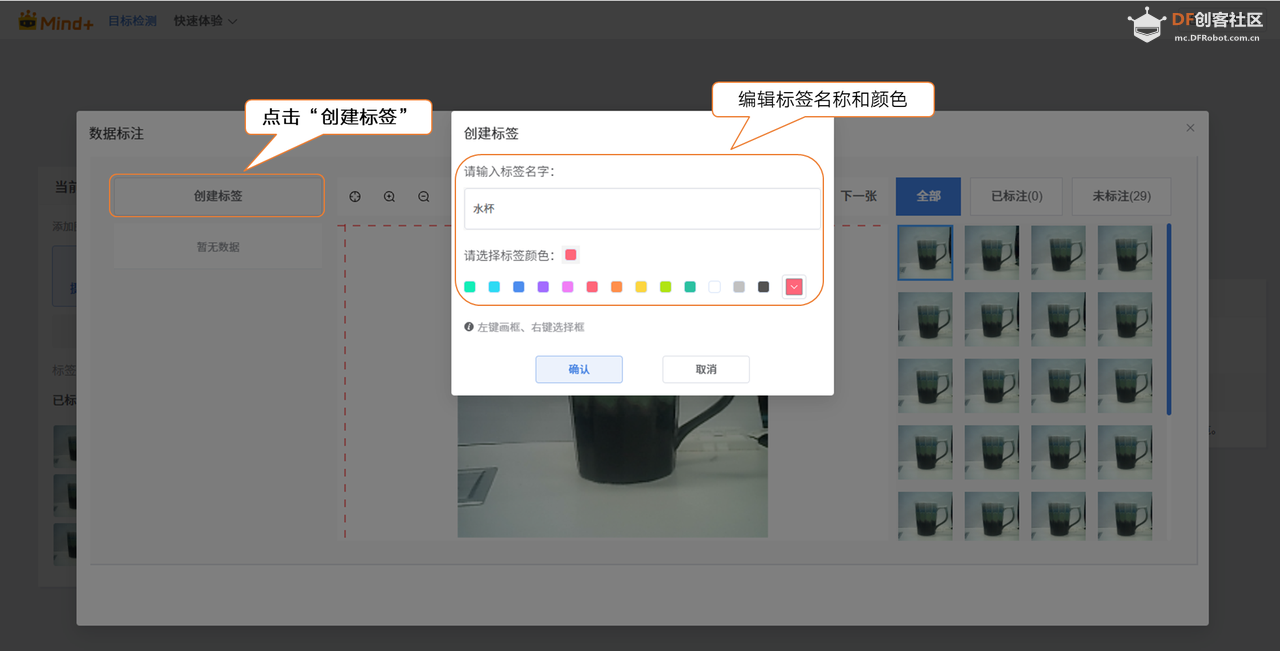Viewport: 1280px width, 651px height.
Task: Select the orange label color swatch
Action: pyautogui.click(x=616, y=286)
